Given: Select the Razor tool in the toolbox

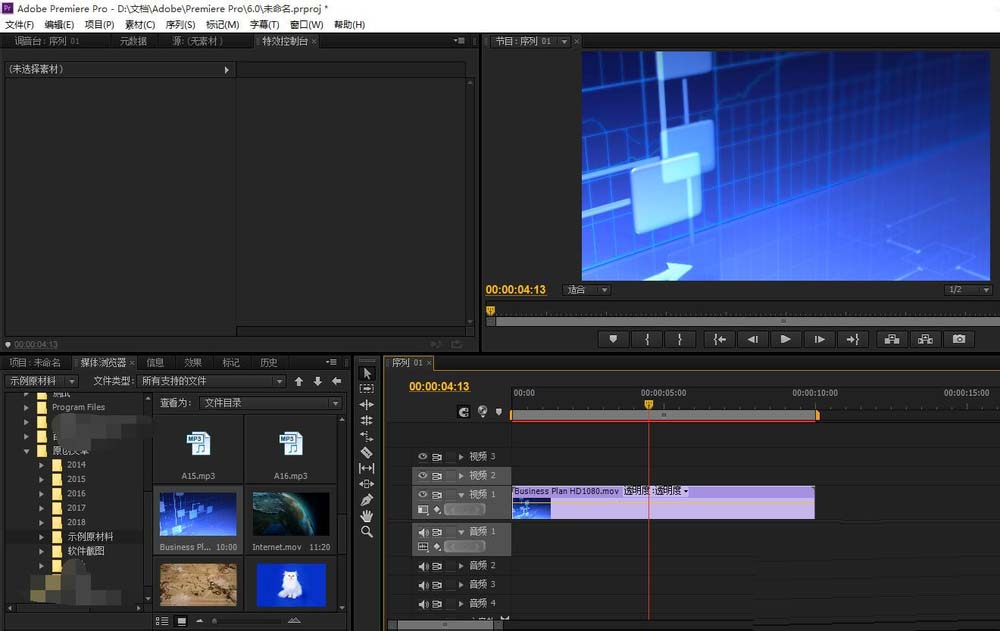Looking at the screenshot, I should pos(367,452).
